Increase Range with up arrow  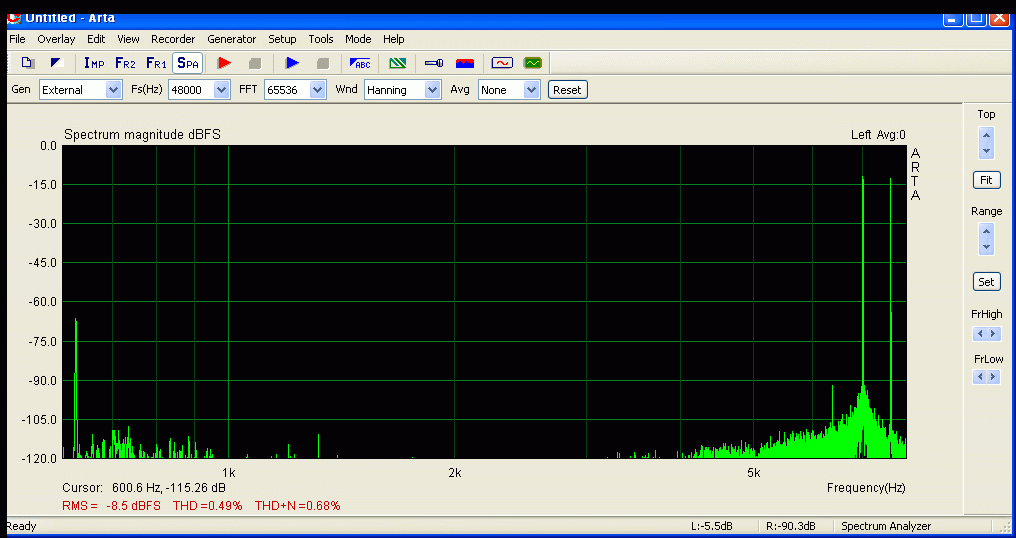[986, 231]
